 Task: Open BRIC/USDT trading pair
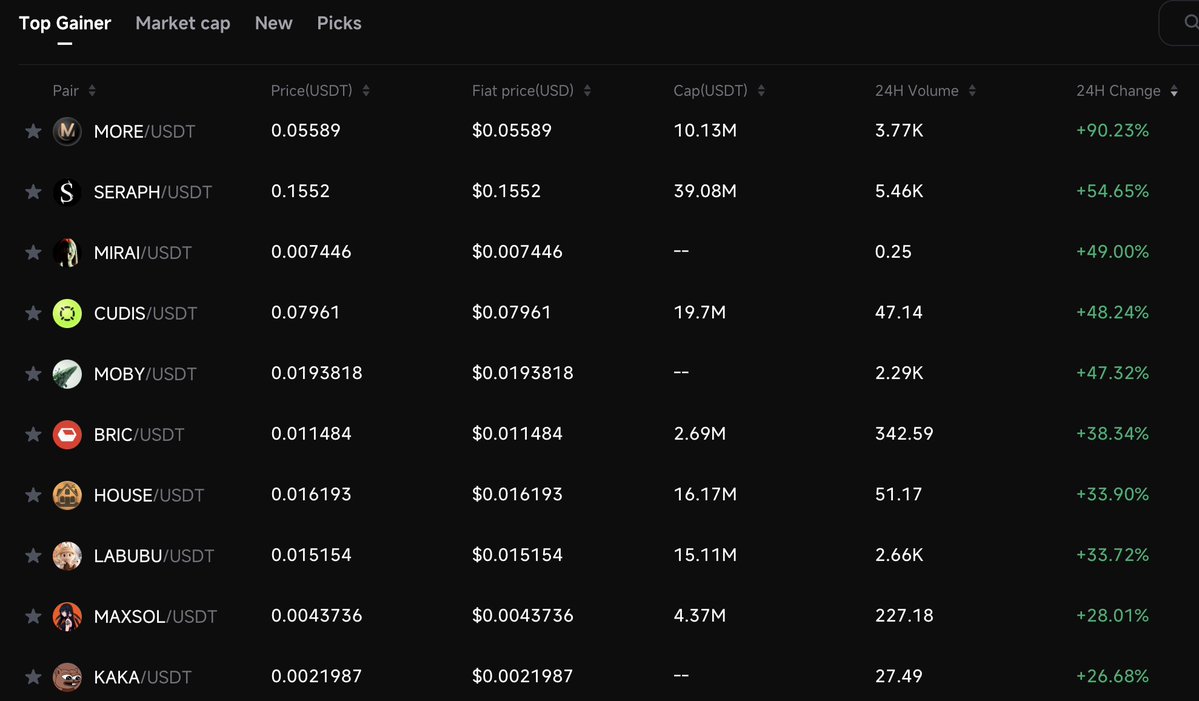(139, 434)
